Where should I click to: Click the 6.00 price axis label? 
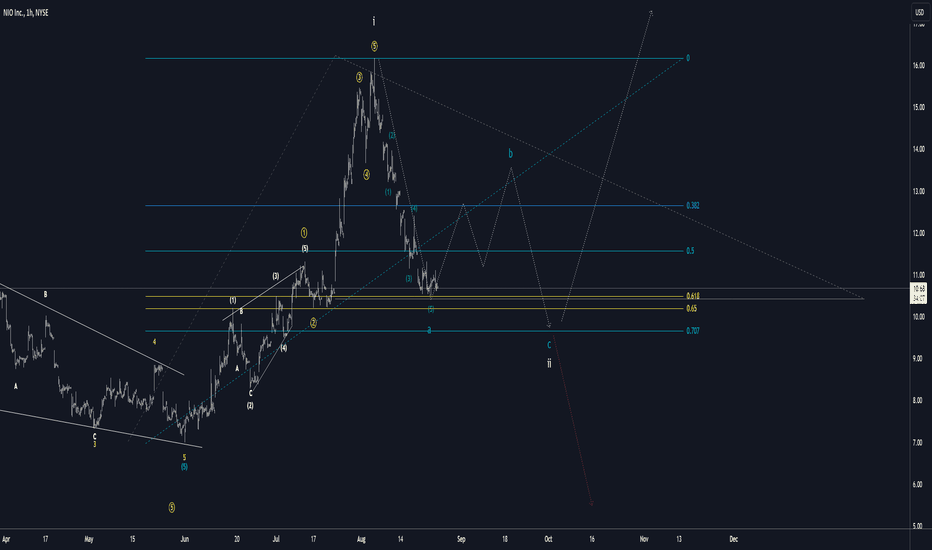pos(918,485)
